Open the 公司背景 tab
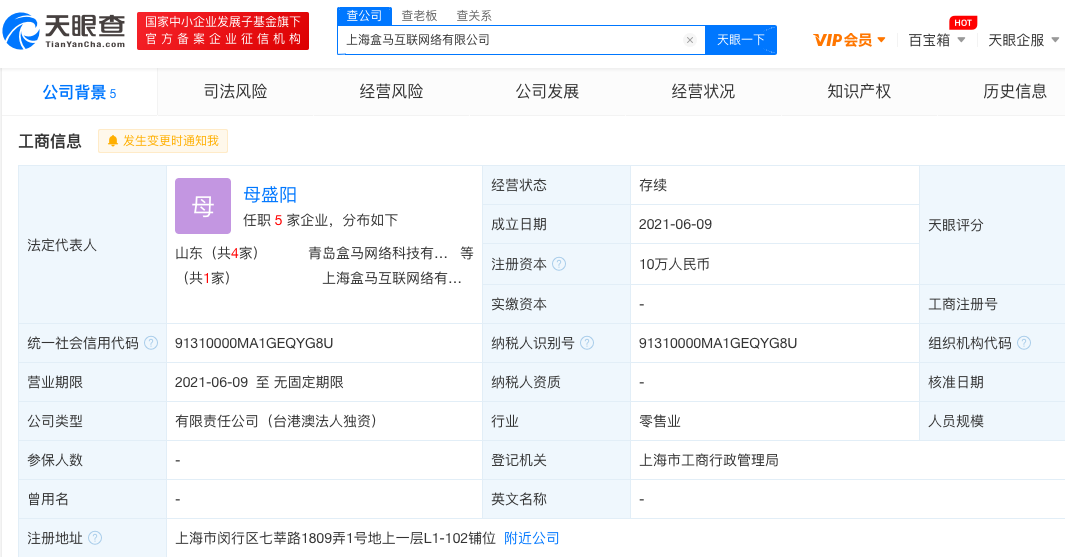The width and height of the screenshot is (1065, 557). pyautogui.click(x=79, y=92)
